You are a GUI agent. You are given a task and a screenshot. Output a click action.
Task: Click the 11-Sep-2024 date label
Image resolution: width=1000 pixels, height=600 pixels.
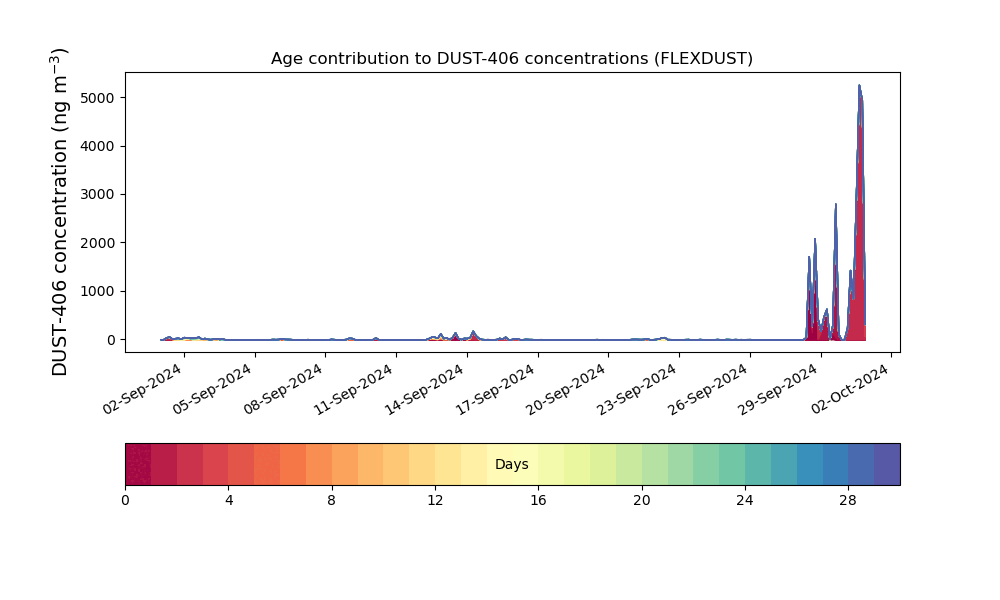point(354,390)
